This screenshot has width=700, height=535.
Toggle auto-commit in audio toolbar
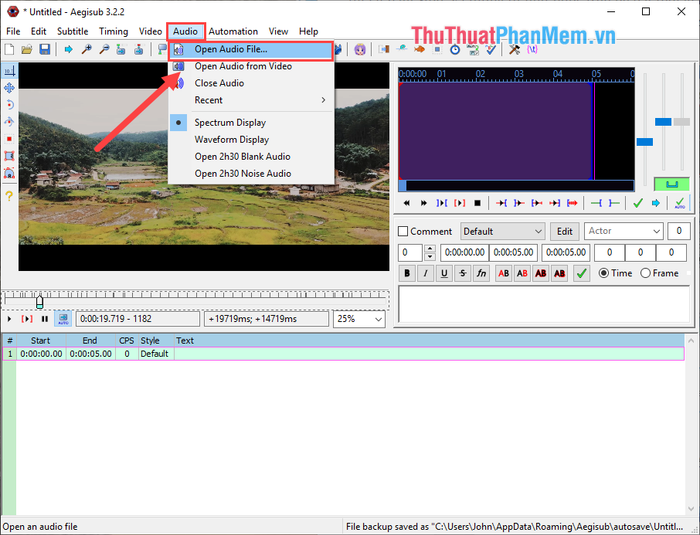pyautogui.click(x=679, y=203)
